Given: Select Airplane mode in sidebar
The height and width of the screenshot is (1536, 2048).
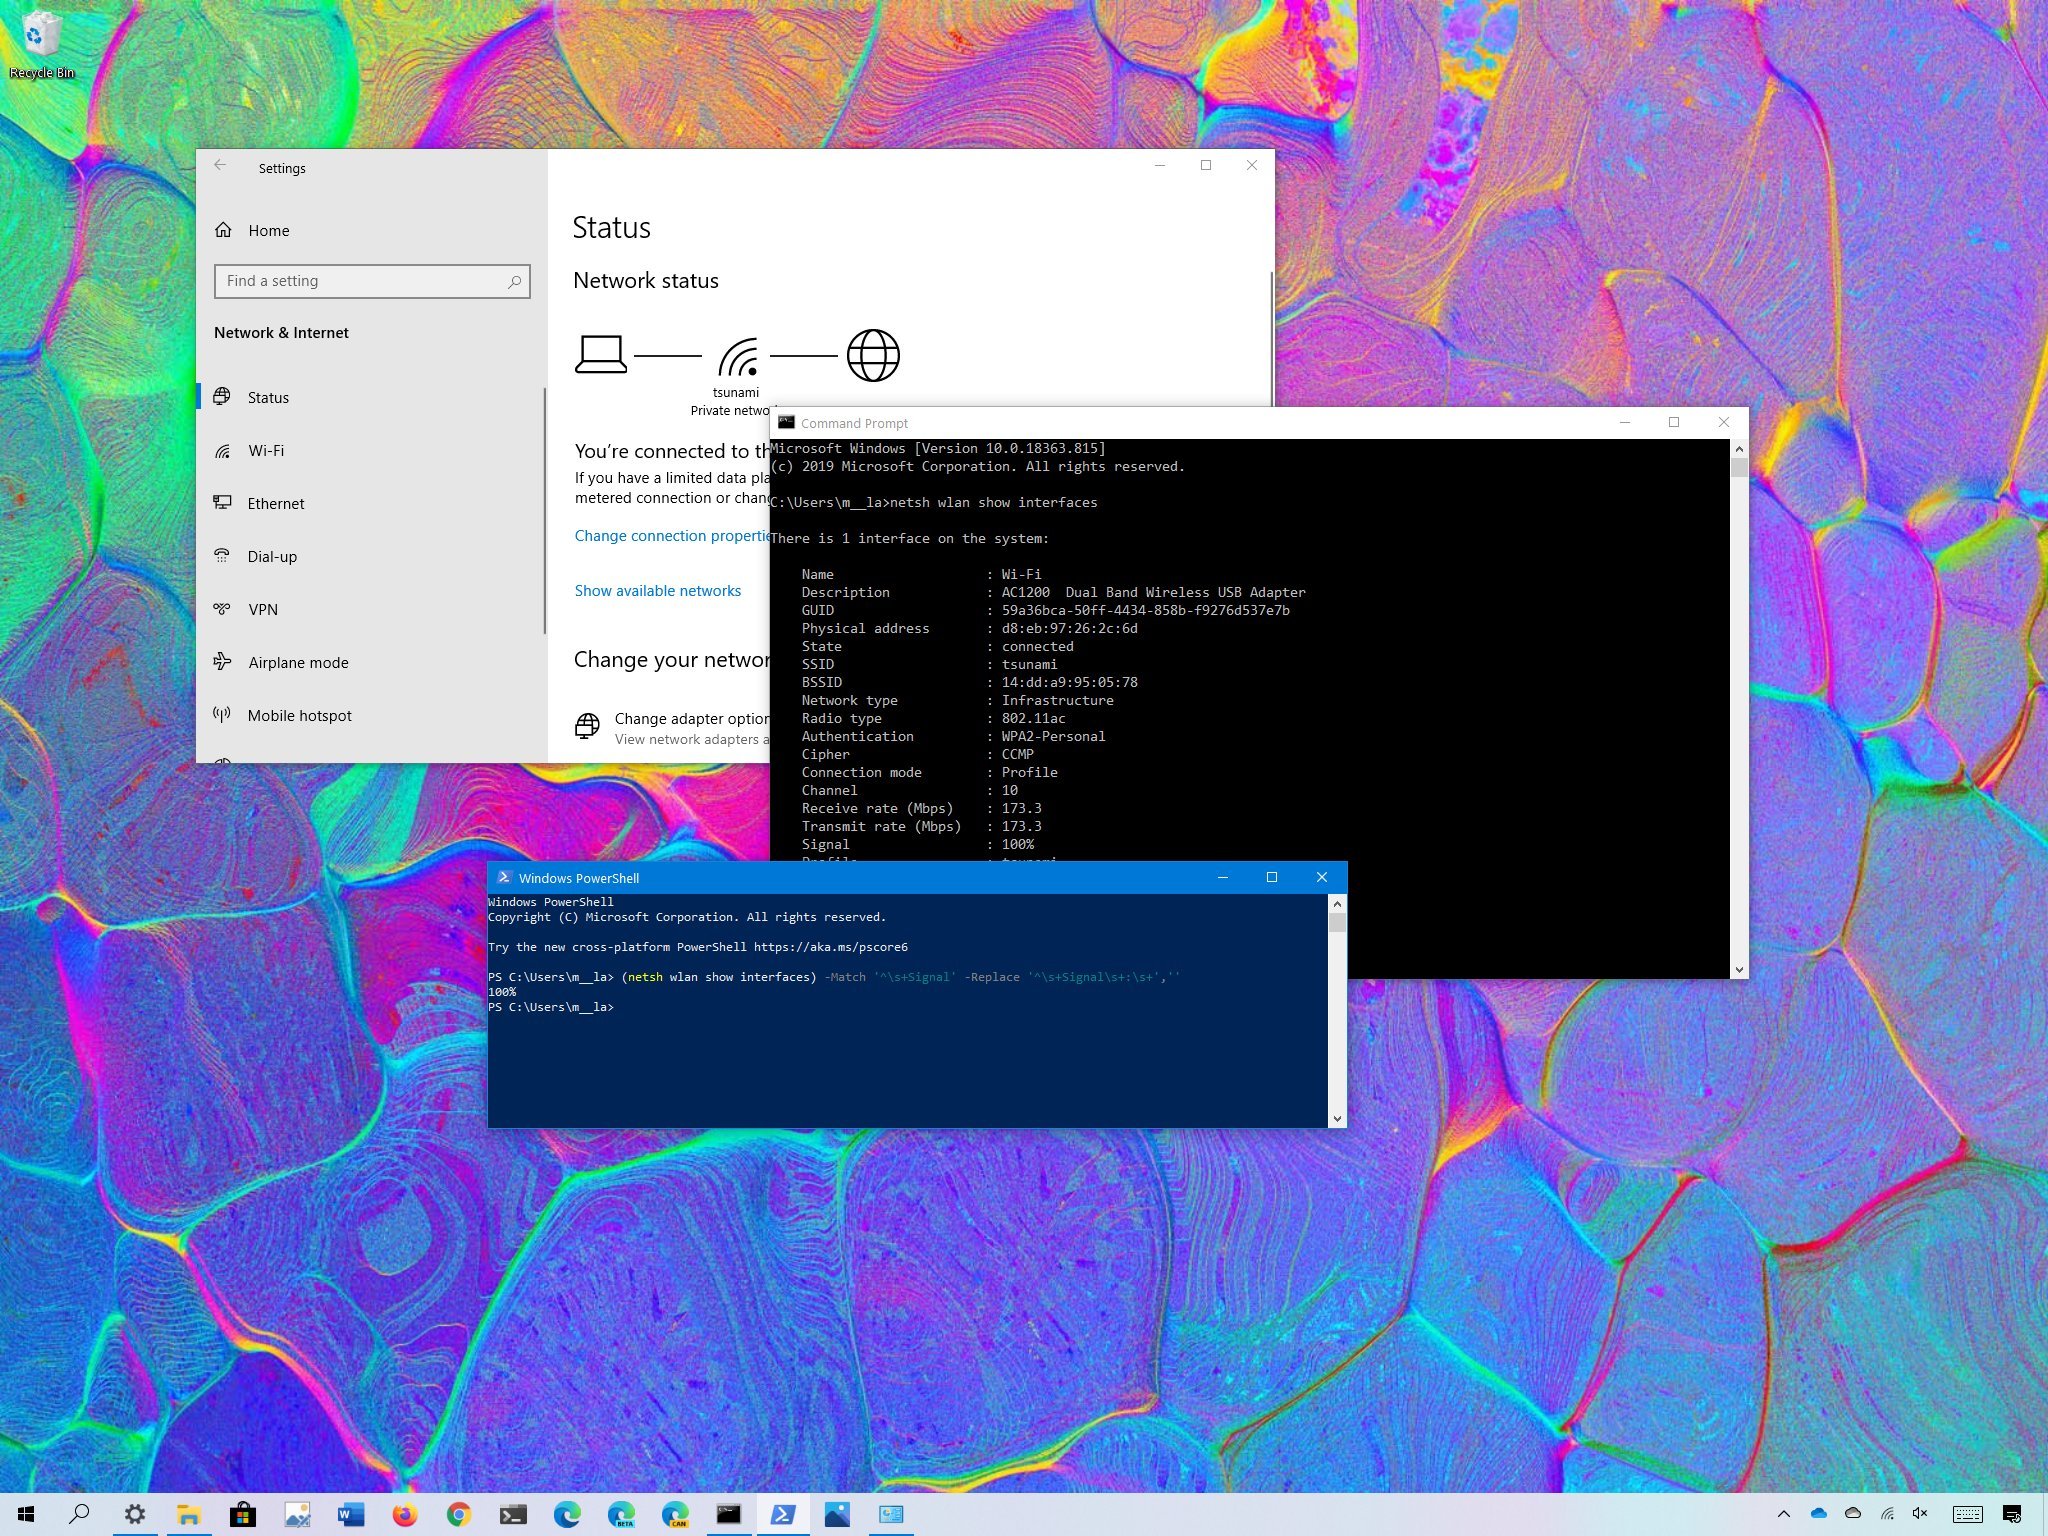Looking at the screenshot, I should [x=298, y=663].
